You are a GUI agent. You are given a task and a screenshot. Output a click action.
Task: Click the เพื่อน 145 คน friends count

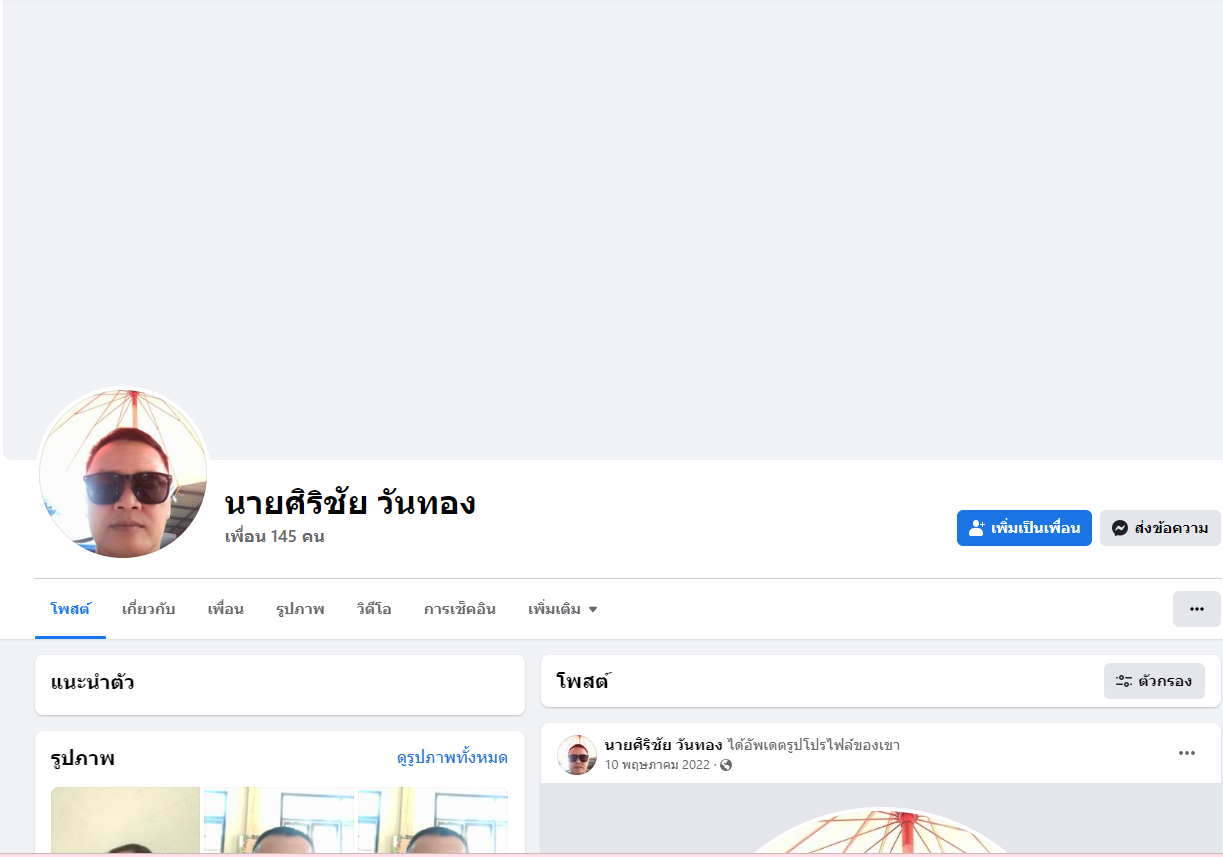click(274, 537)
